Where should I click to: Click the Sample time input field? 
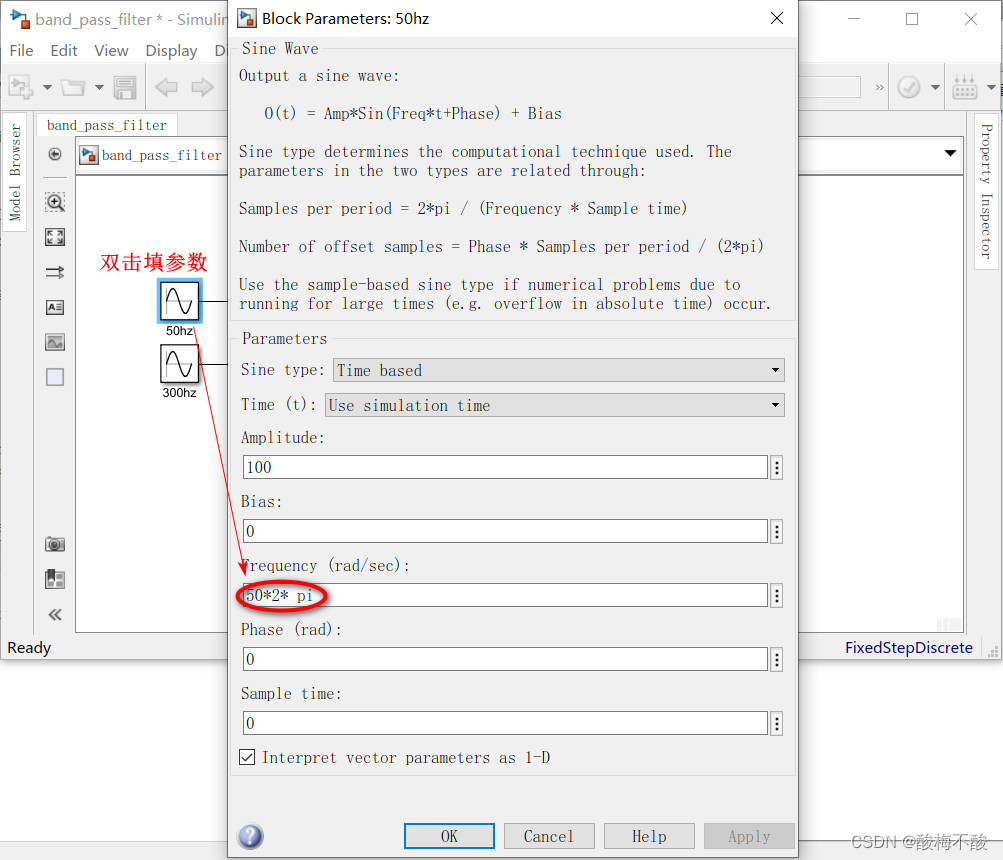coord(505,723)
